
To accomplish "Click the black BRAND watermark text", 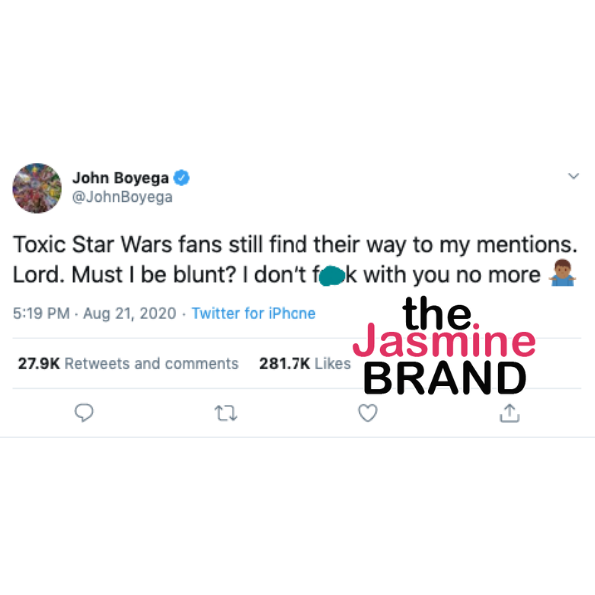I will (x=445, y=378).
